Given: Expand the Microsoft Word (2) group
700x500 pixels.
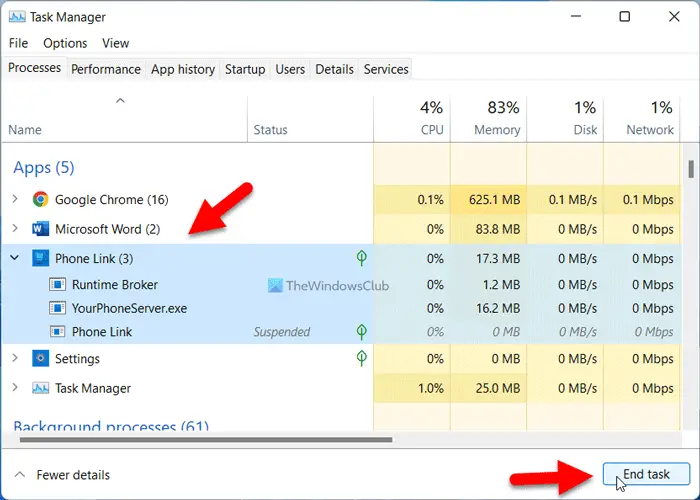Looking at the screenshot, I should [x=15, y=229].
